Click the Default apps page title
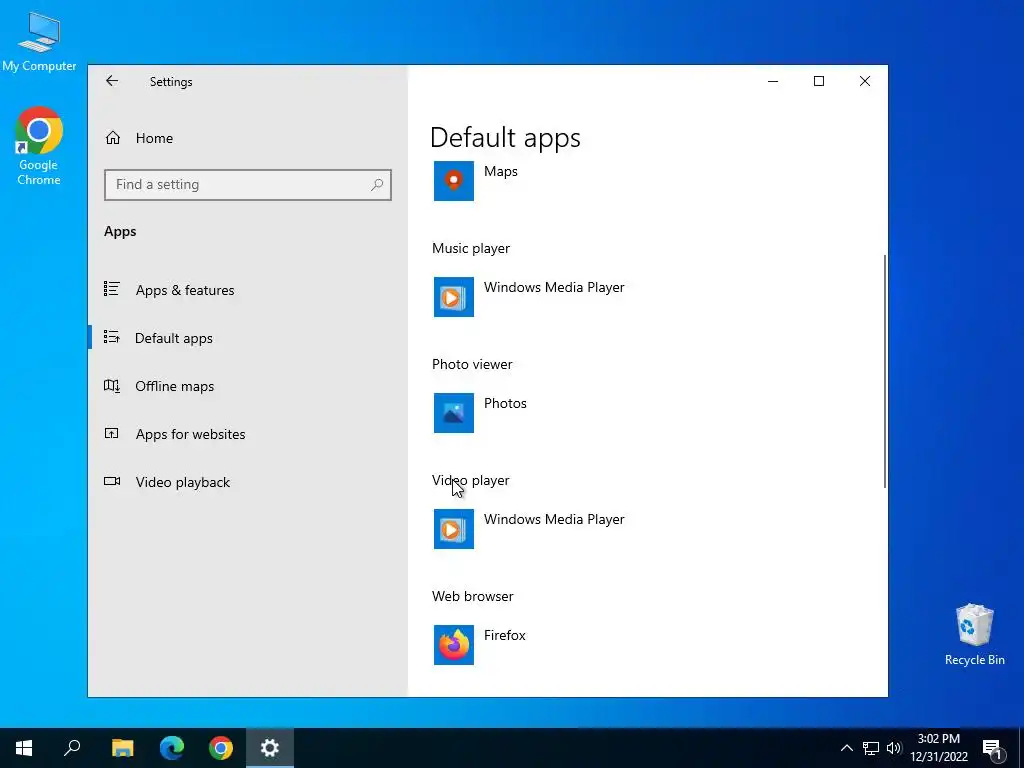 pos(505,138)
